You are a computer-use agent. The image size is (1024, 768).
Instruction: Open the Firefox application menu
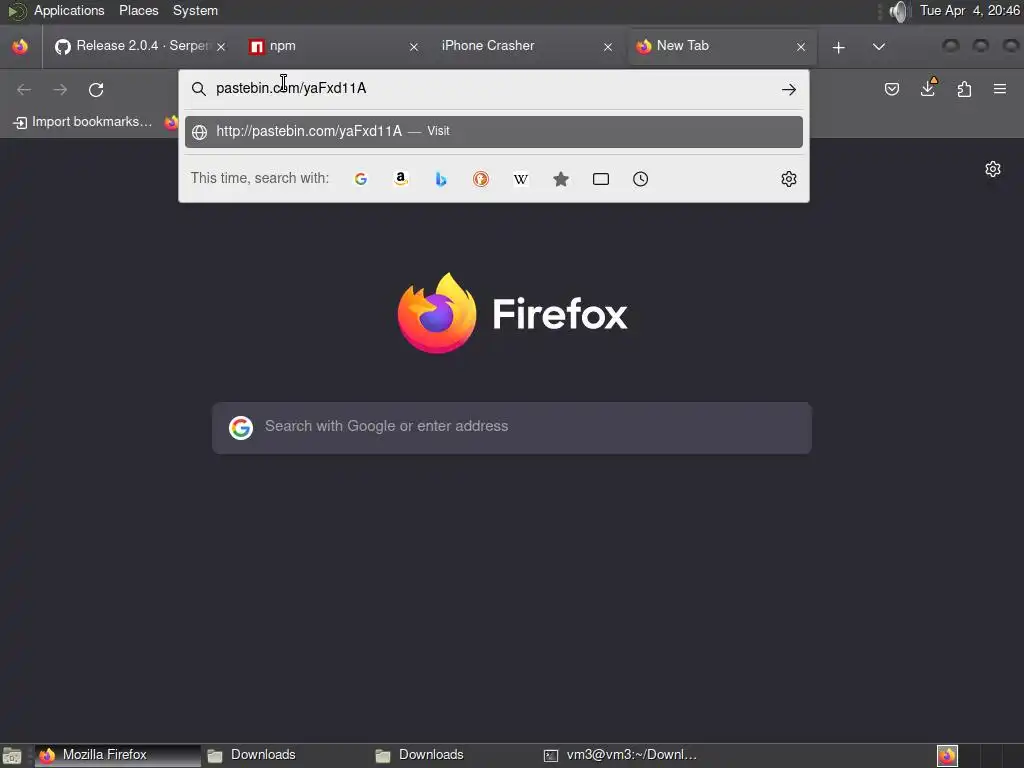point(1000,89)
